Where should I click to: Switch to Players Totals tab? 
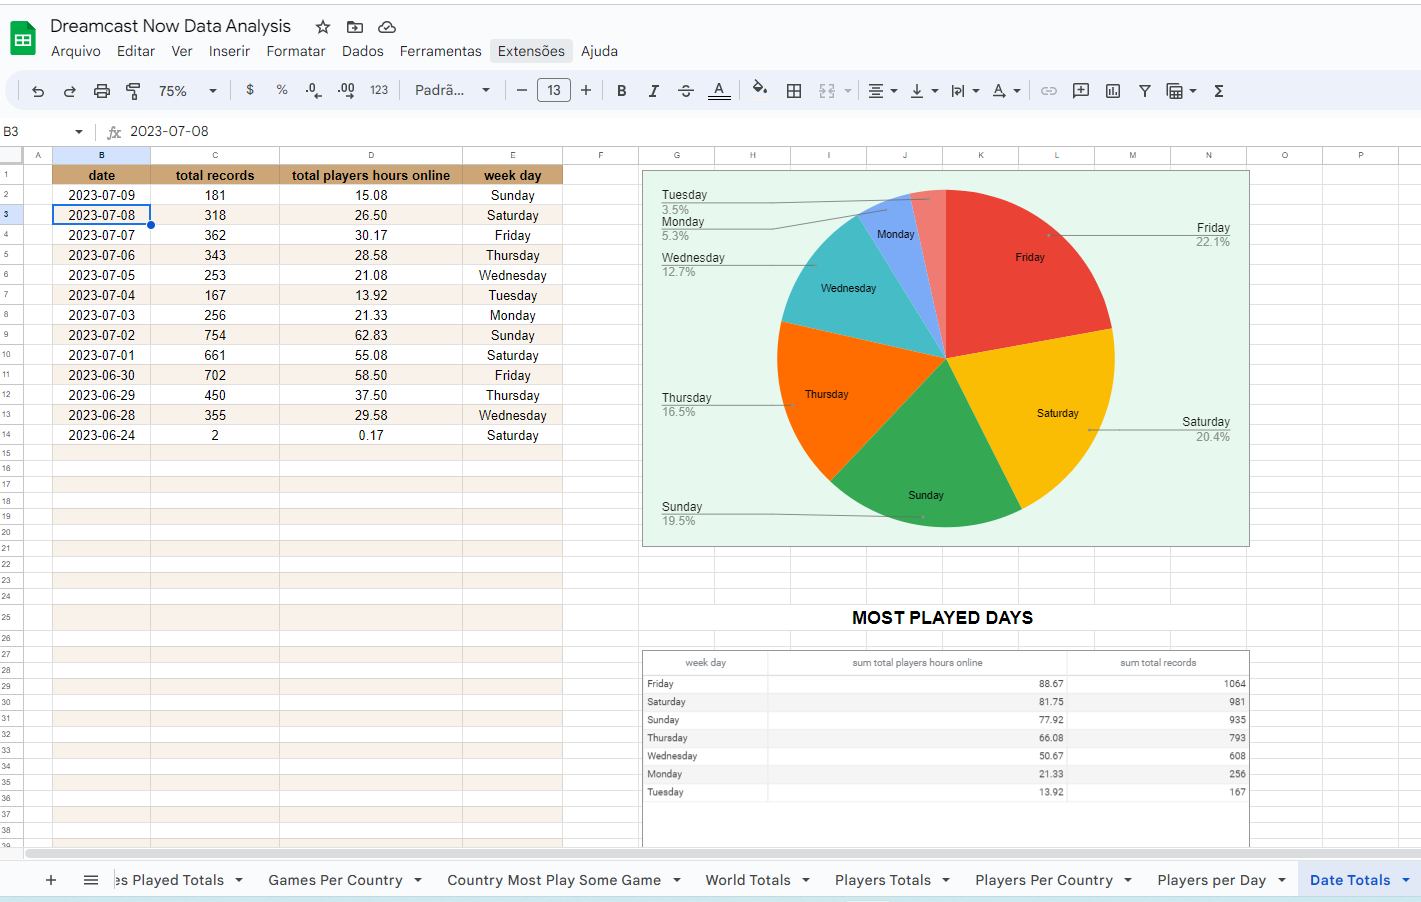[883, 880]
